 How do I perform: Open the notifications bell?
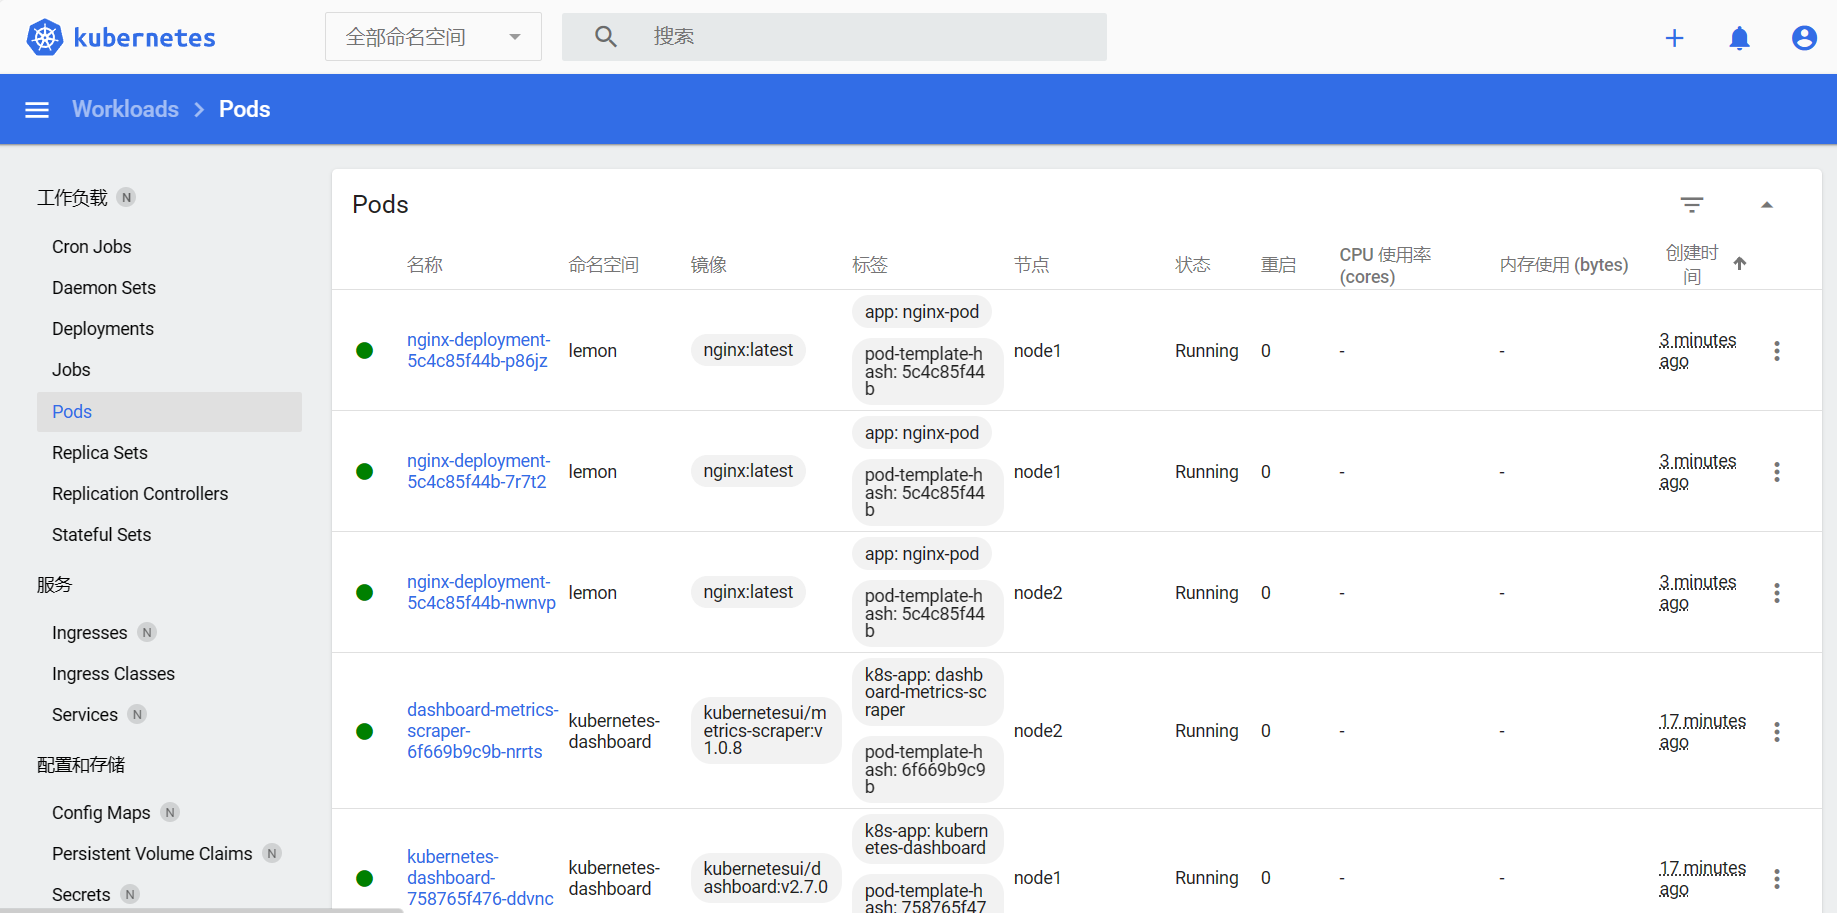click(1739, 38)
